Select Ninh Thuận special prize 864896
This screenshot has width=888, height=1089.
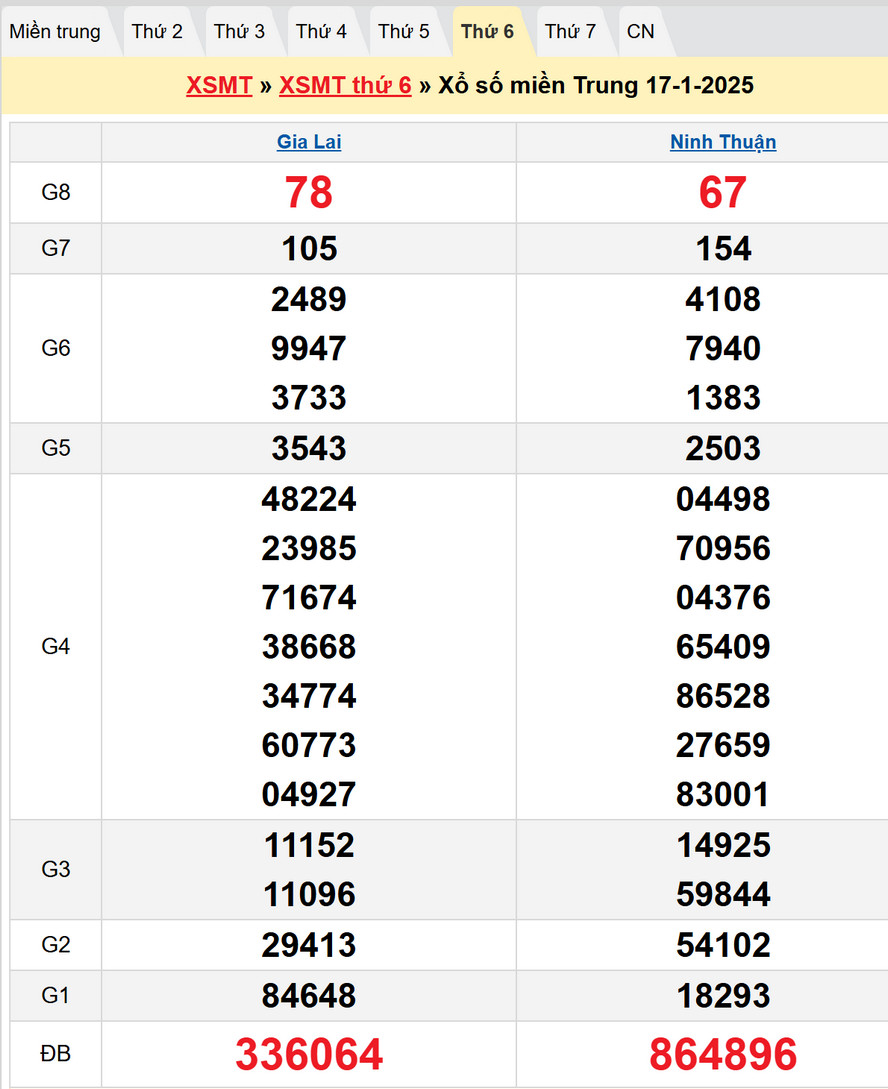pyautogui.click(x=723, y=1054)
